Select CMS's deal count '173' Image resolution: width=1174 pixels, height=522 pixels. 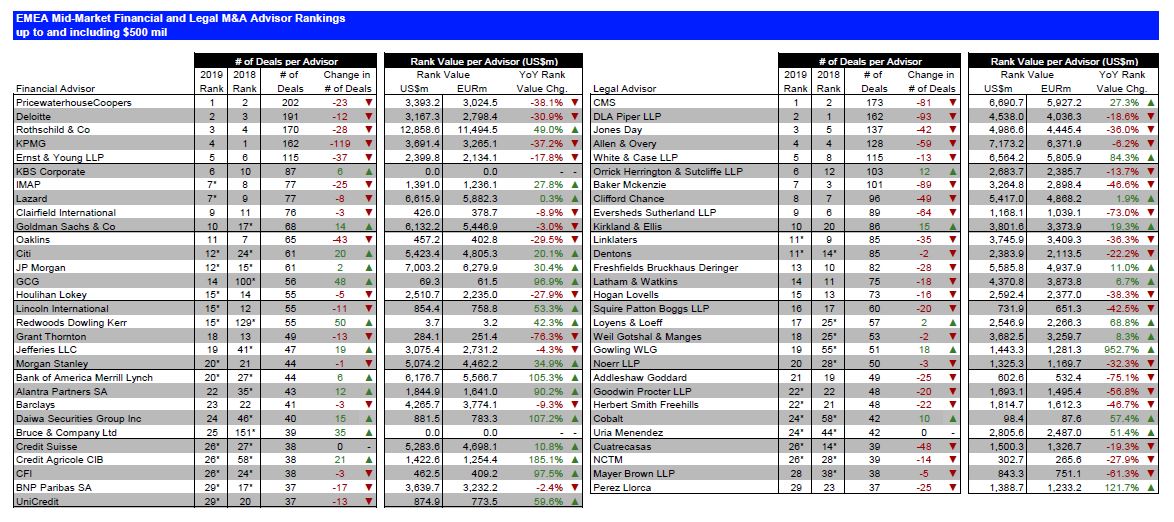click(872, 103)
